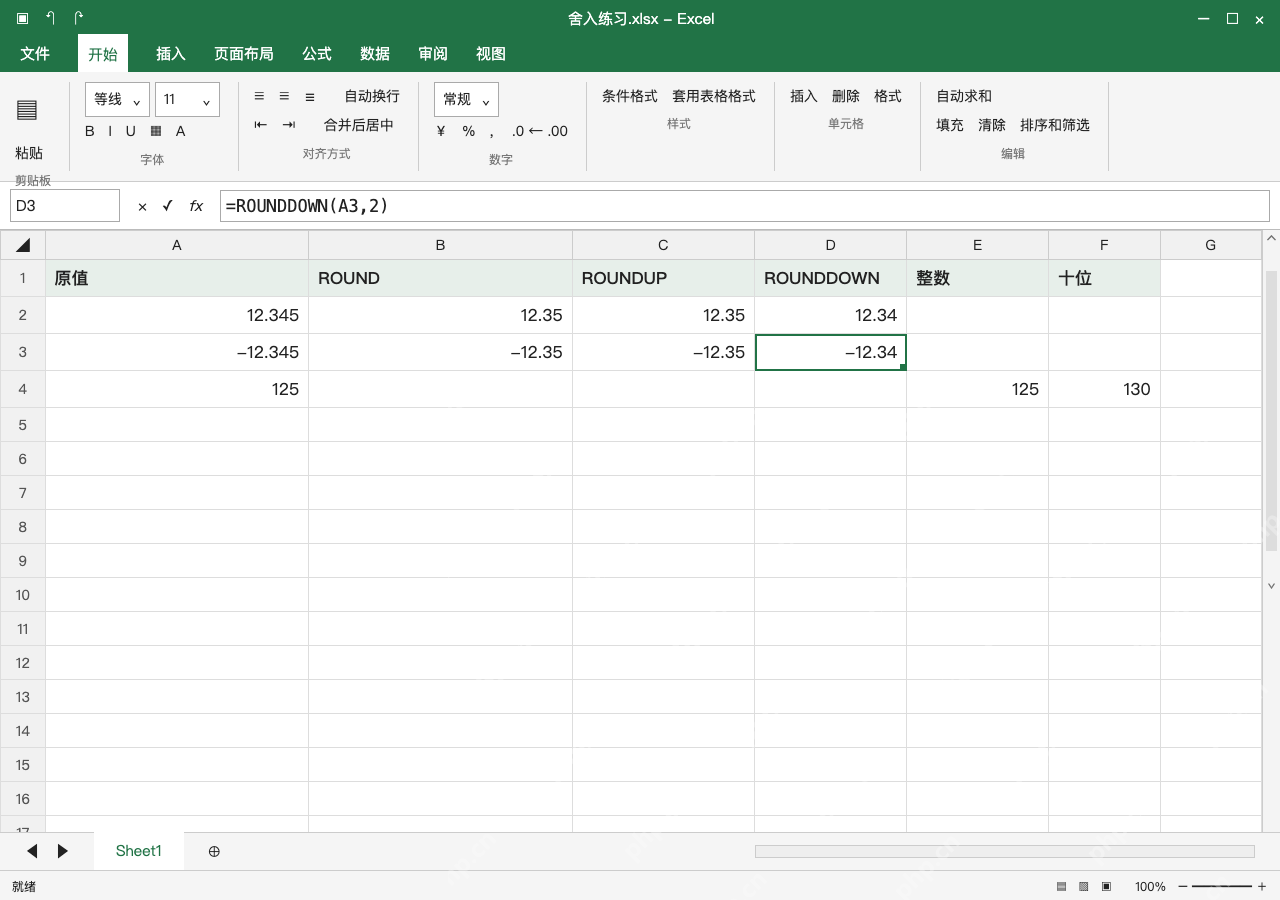The width and height of the screenshot is (1280, 900).
Task: Click the font color A icon
Action: [181, 131]
